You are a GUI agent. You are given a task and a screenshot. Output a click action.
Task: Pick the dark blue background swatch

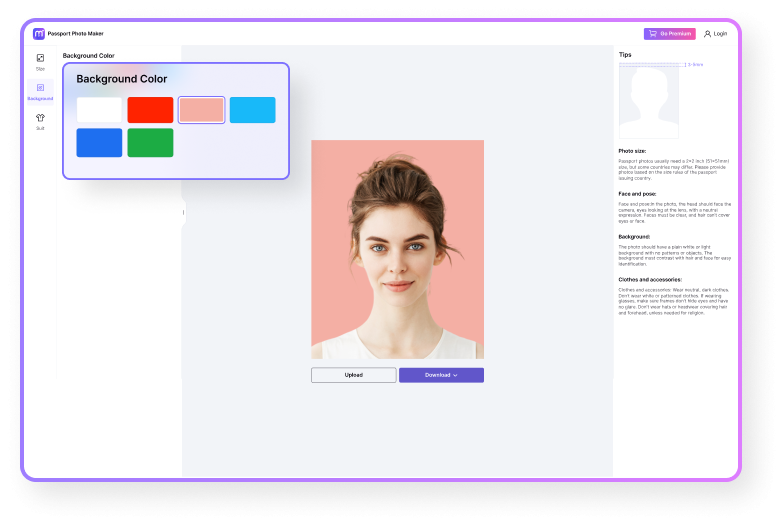(x=99, y=143)
